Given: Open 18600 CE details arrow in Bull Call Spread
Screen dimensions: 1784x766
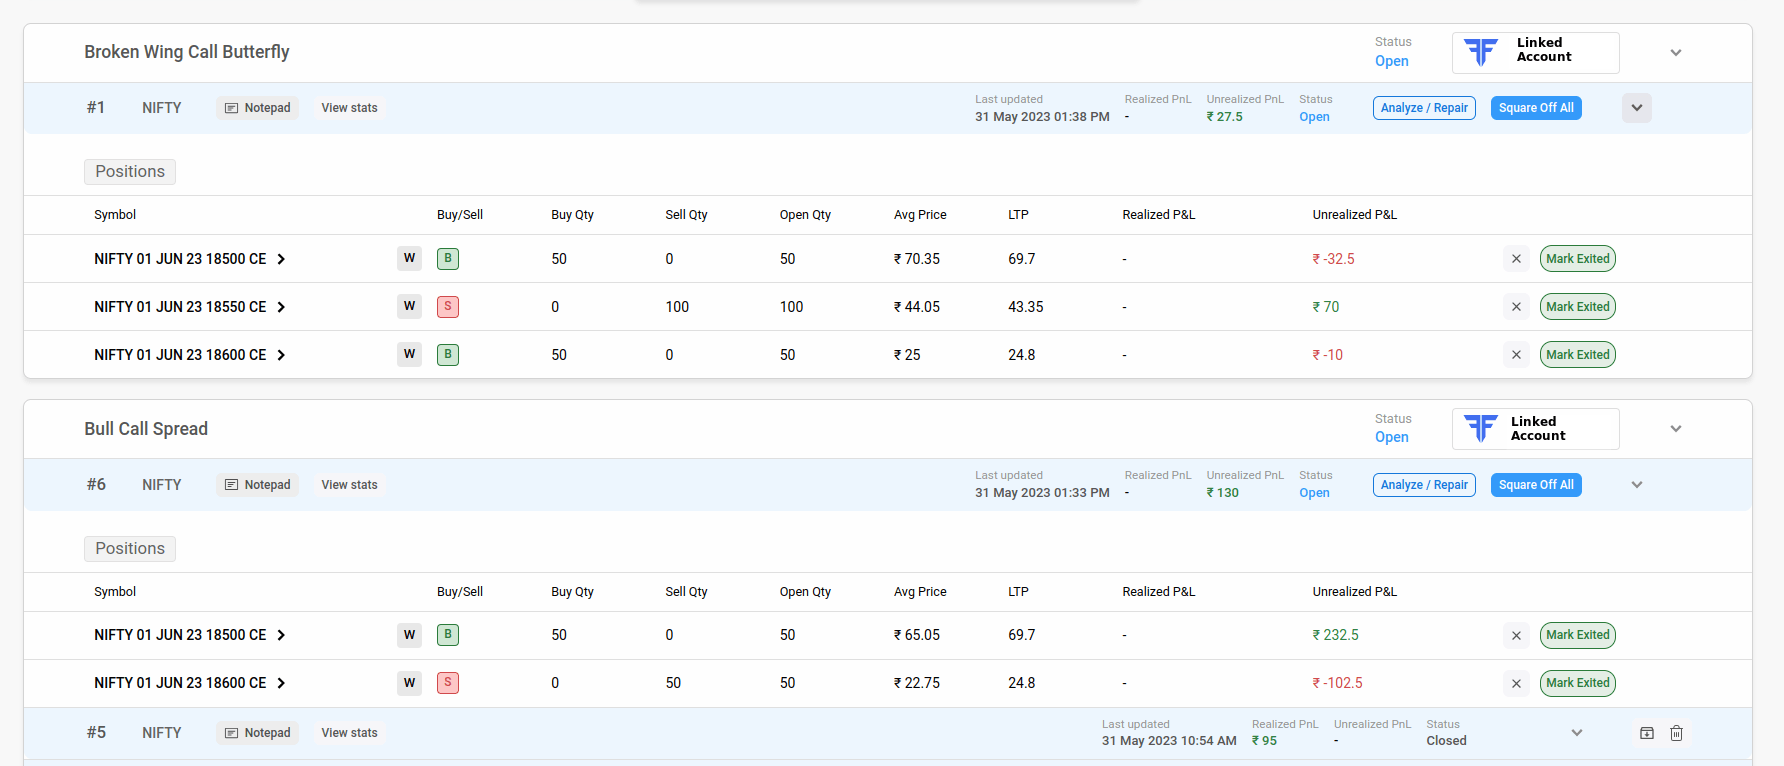Looking at the screenshot, I should [281, 683].
